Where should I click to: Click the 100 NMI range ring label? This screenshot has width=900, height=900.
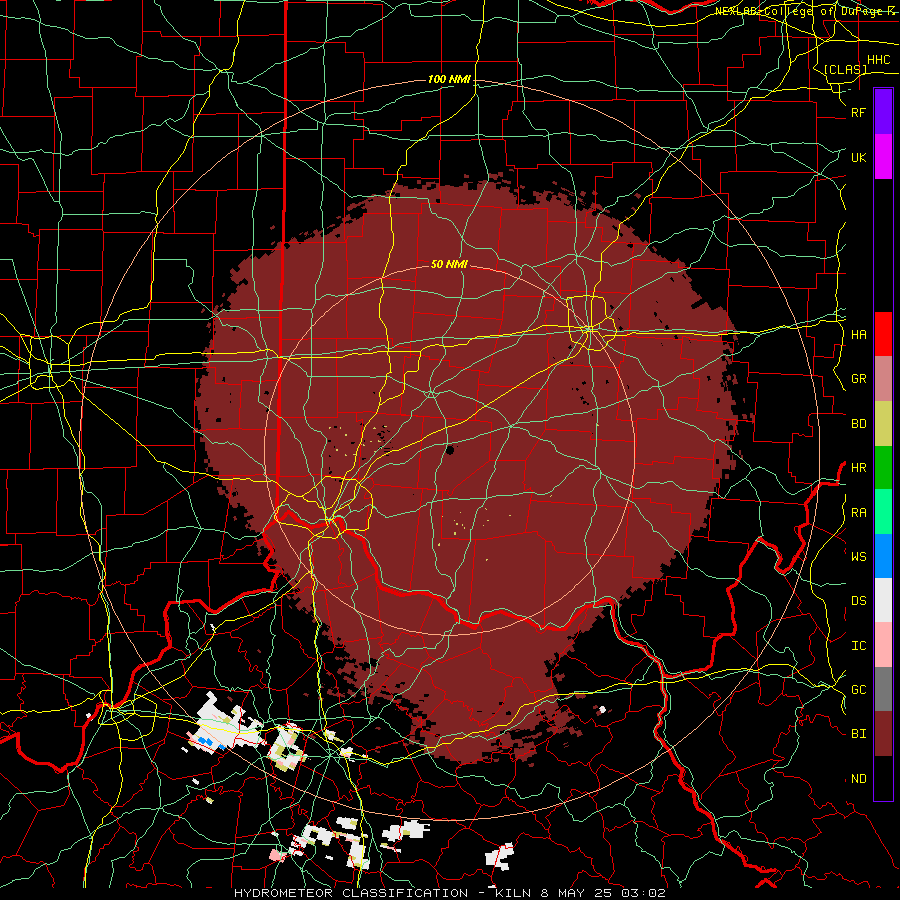coord(449,79)
